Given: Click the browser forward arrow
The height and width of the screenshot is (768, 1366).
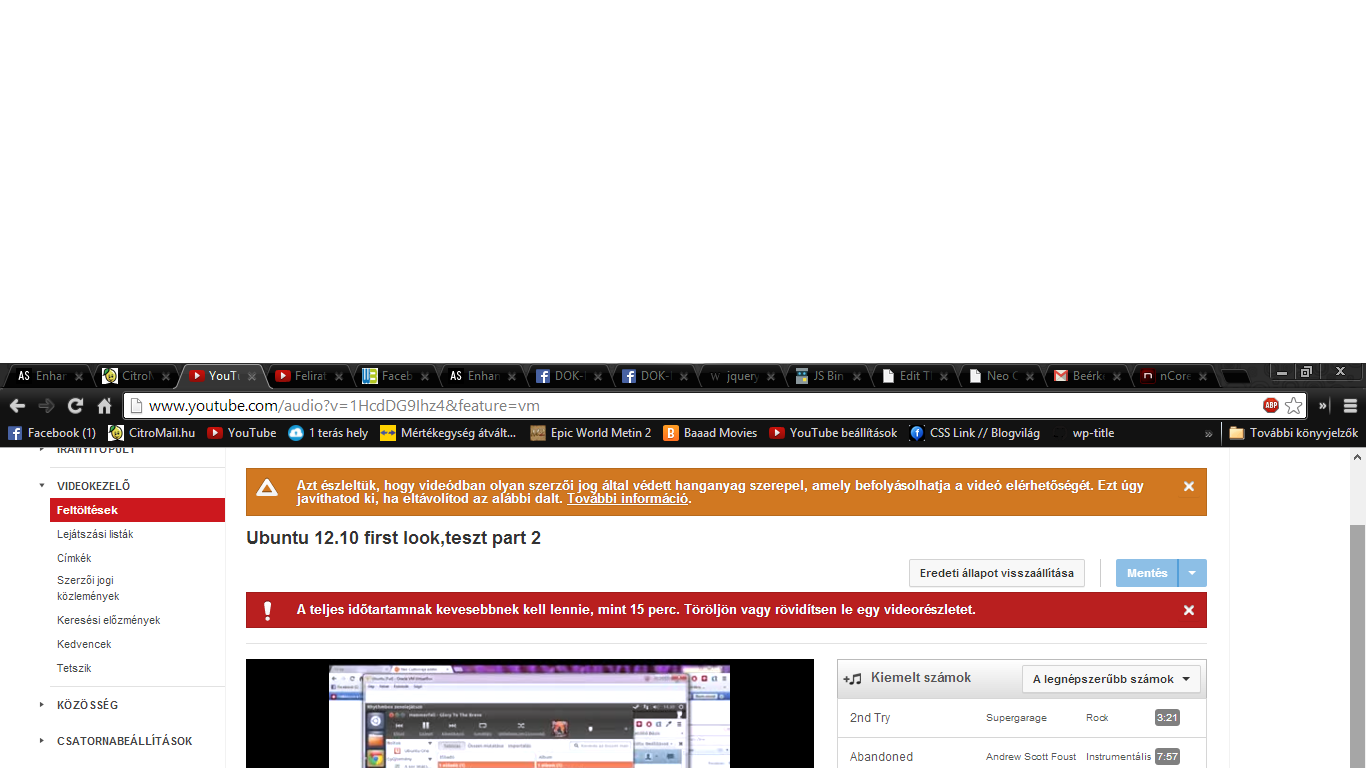Looking at the screenshot, I should pyautogui.click(x=46, y=406).
